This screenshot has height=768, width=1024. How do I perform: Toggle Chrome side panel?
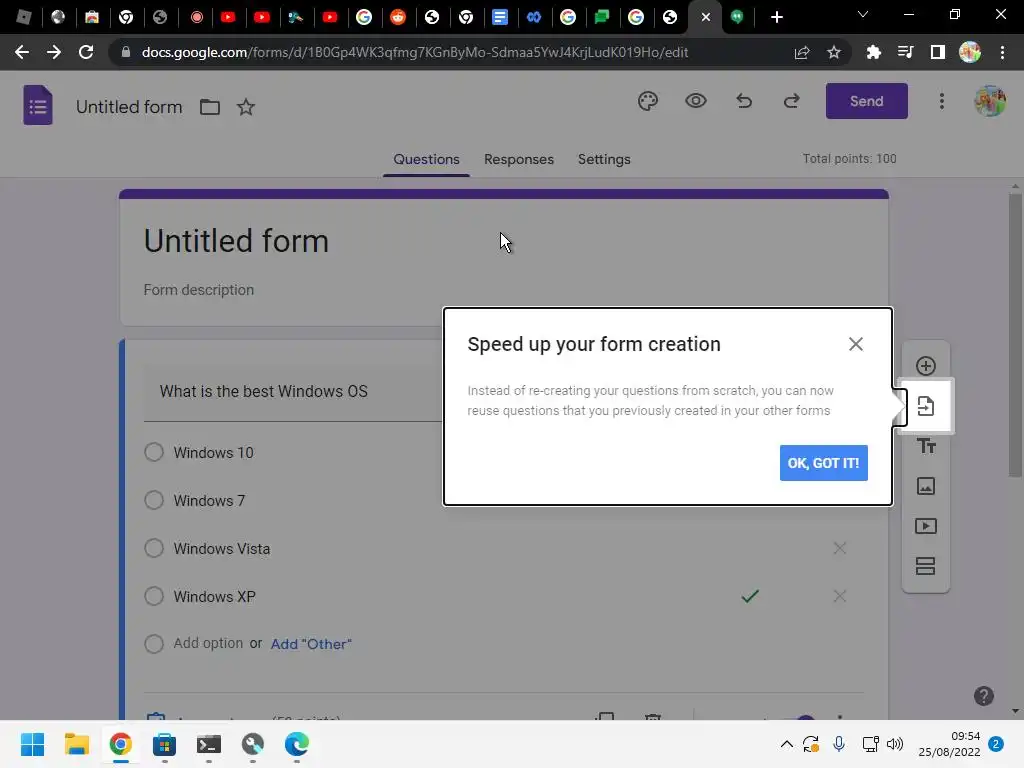click(x=937, y=52)
